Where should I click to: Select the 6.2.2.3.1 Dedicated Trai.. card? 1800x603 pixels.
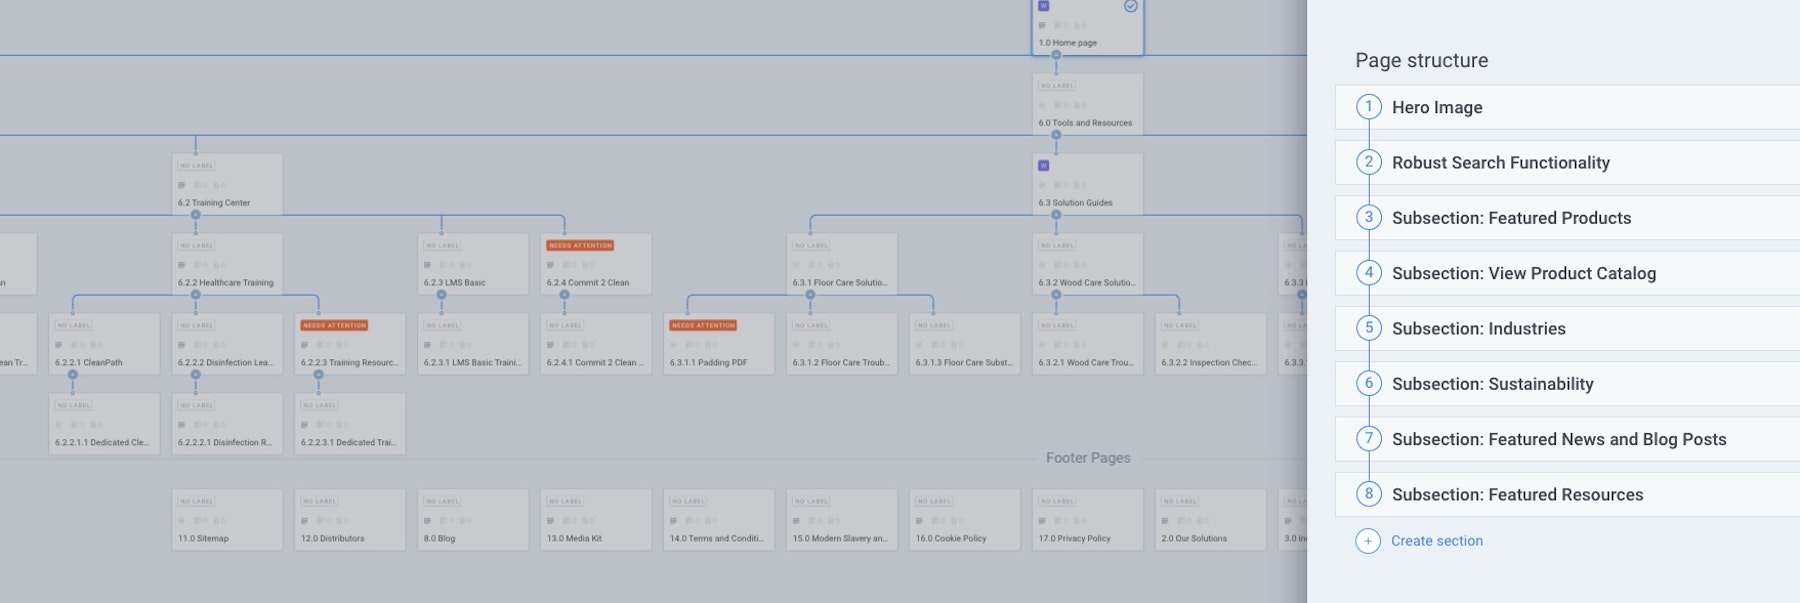tap(350, 424)
